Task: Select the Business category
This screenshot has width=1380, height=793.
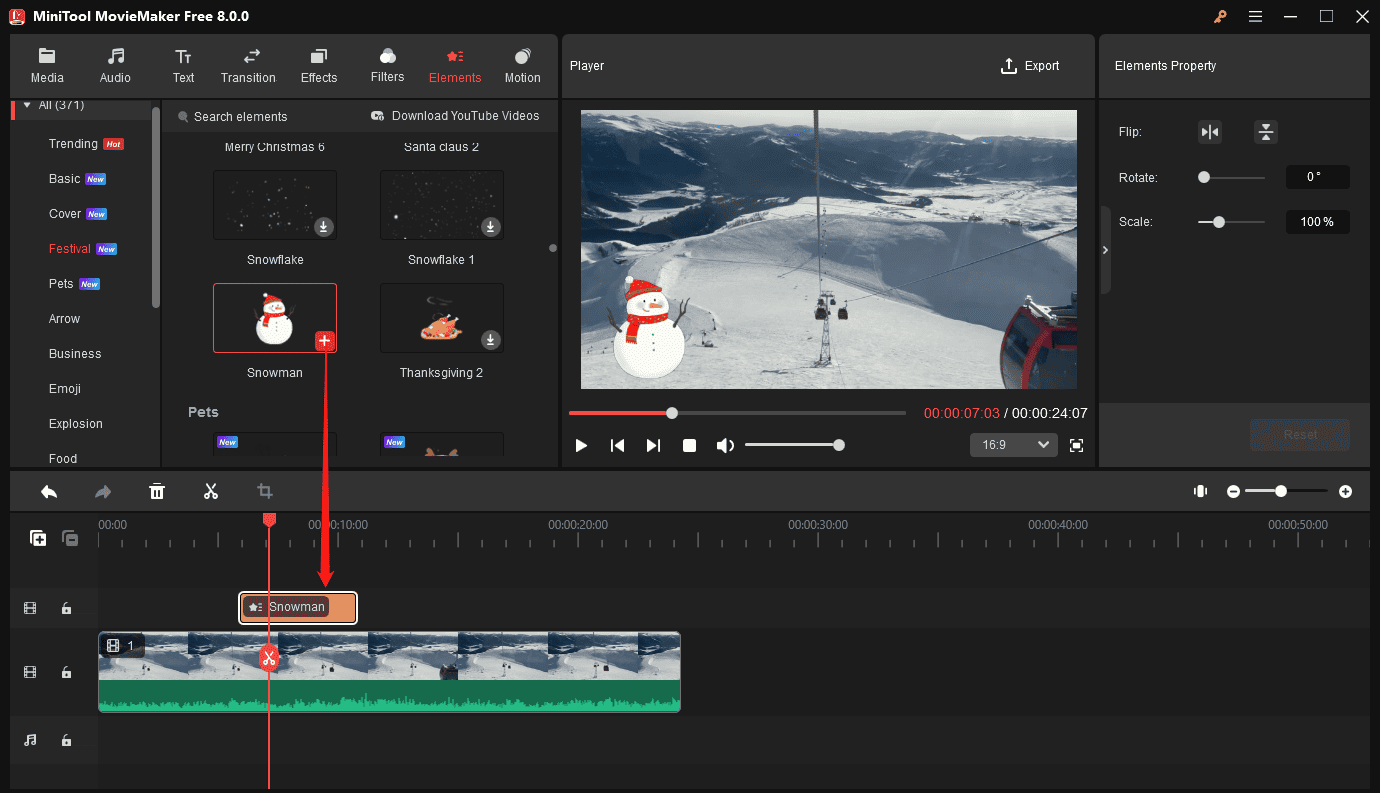Action: click(75, 354)
